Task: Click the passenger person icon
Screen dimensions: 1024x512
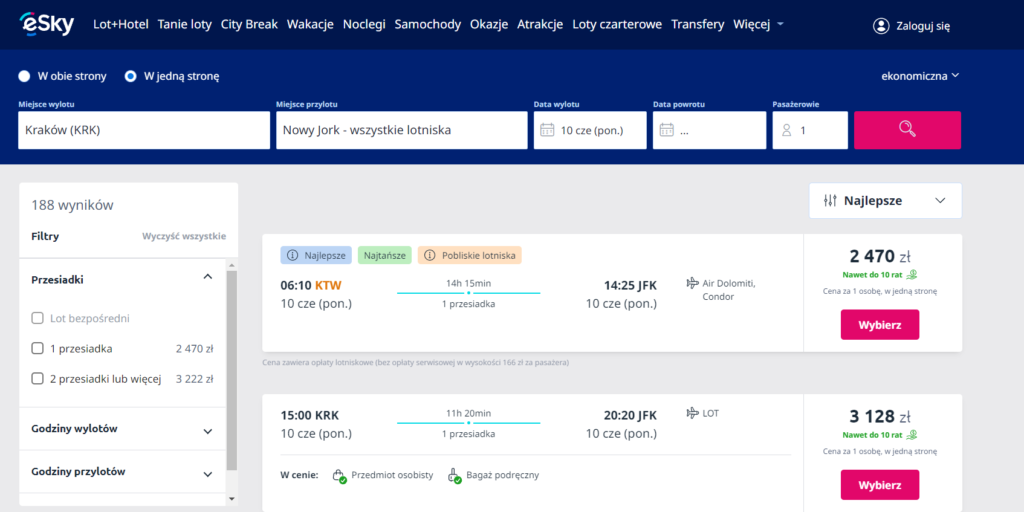Action: 787,130
